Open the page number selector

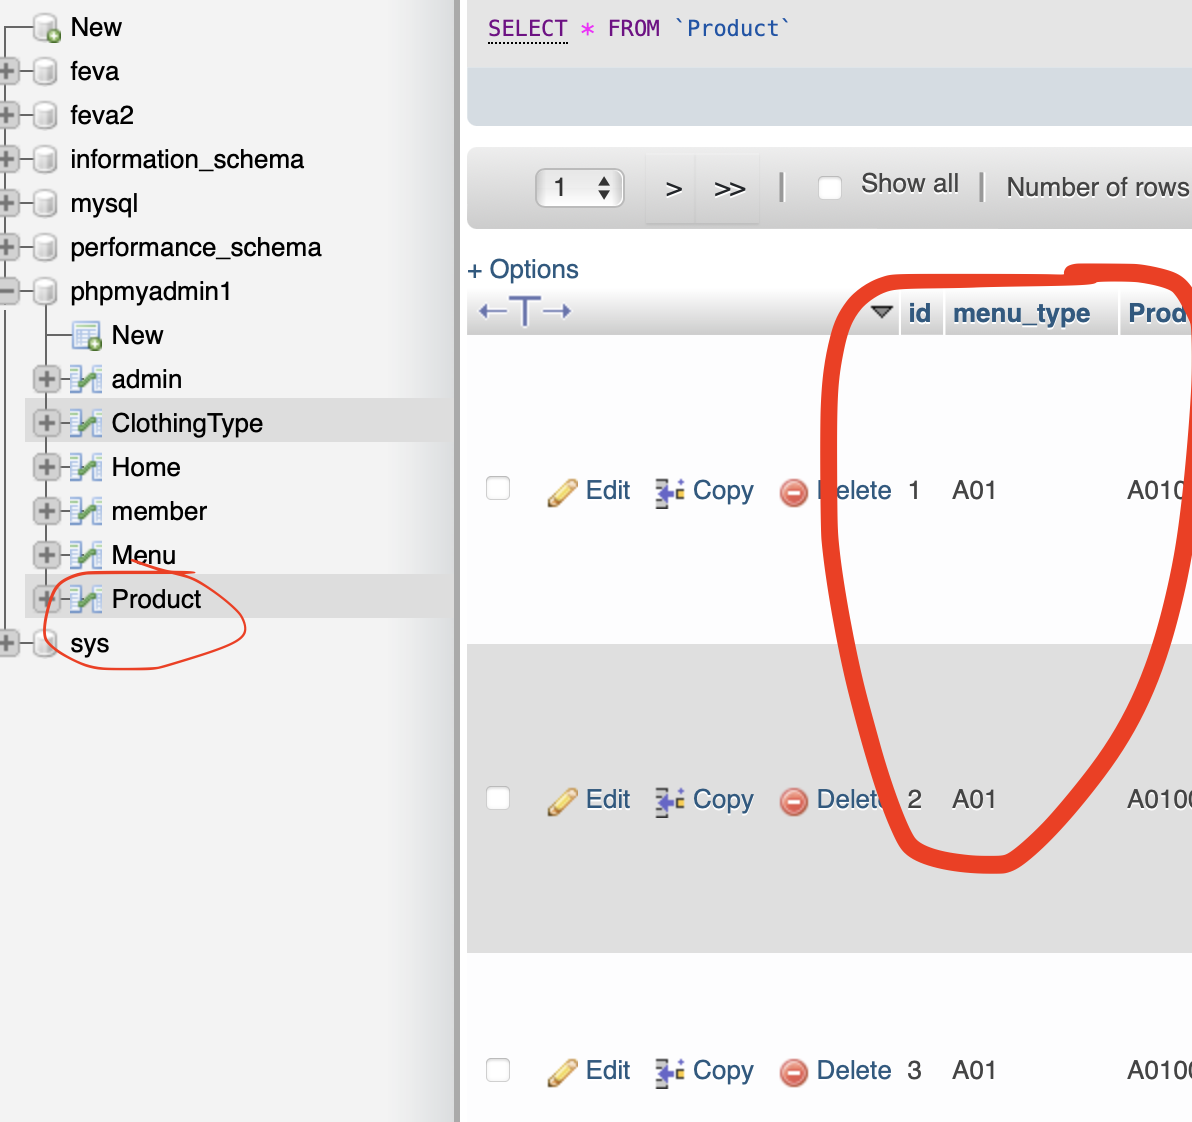pyautogui.click(x=580, y=187)
